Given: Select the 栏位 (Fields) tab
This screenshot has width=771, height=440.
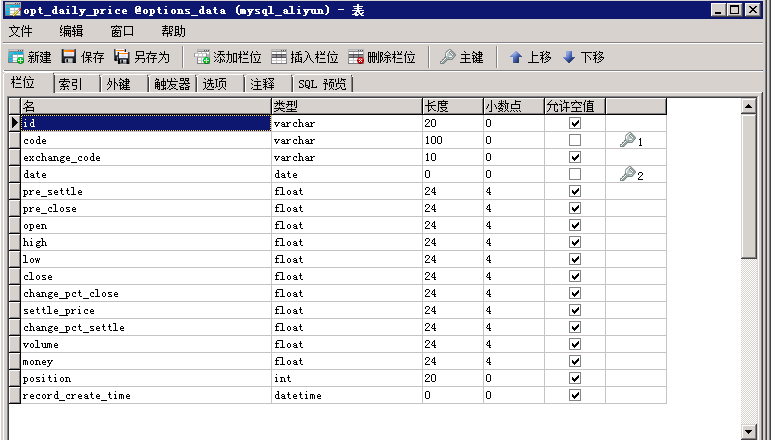Looking at the screenshot, I should (x=29, y=83).
